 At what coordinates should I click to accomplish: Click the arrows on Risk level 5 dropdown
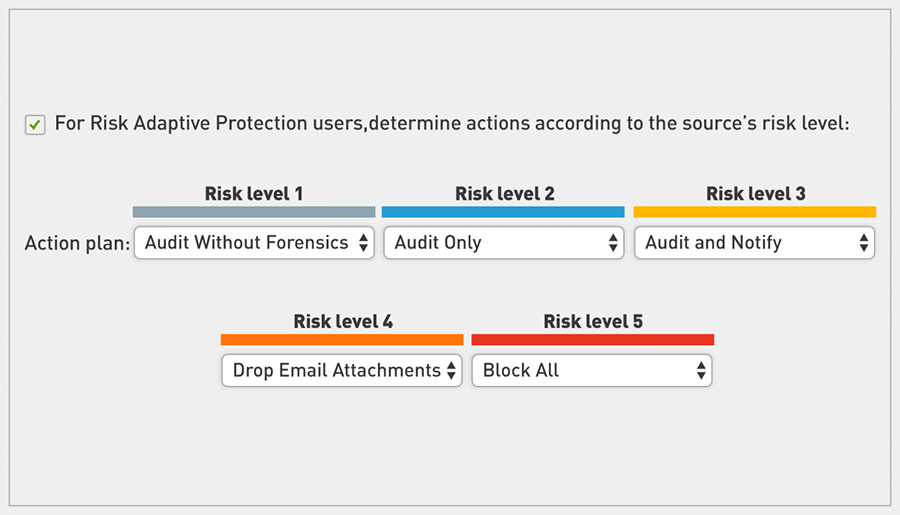click(x=701, y=370)
